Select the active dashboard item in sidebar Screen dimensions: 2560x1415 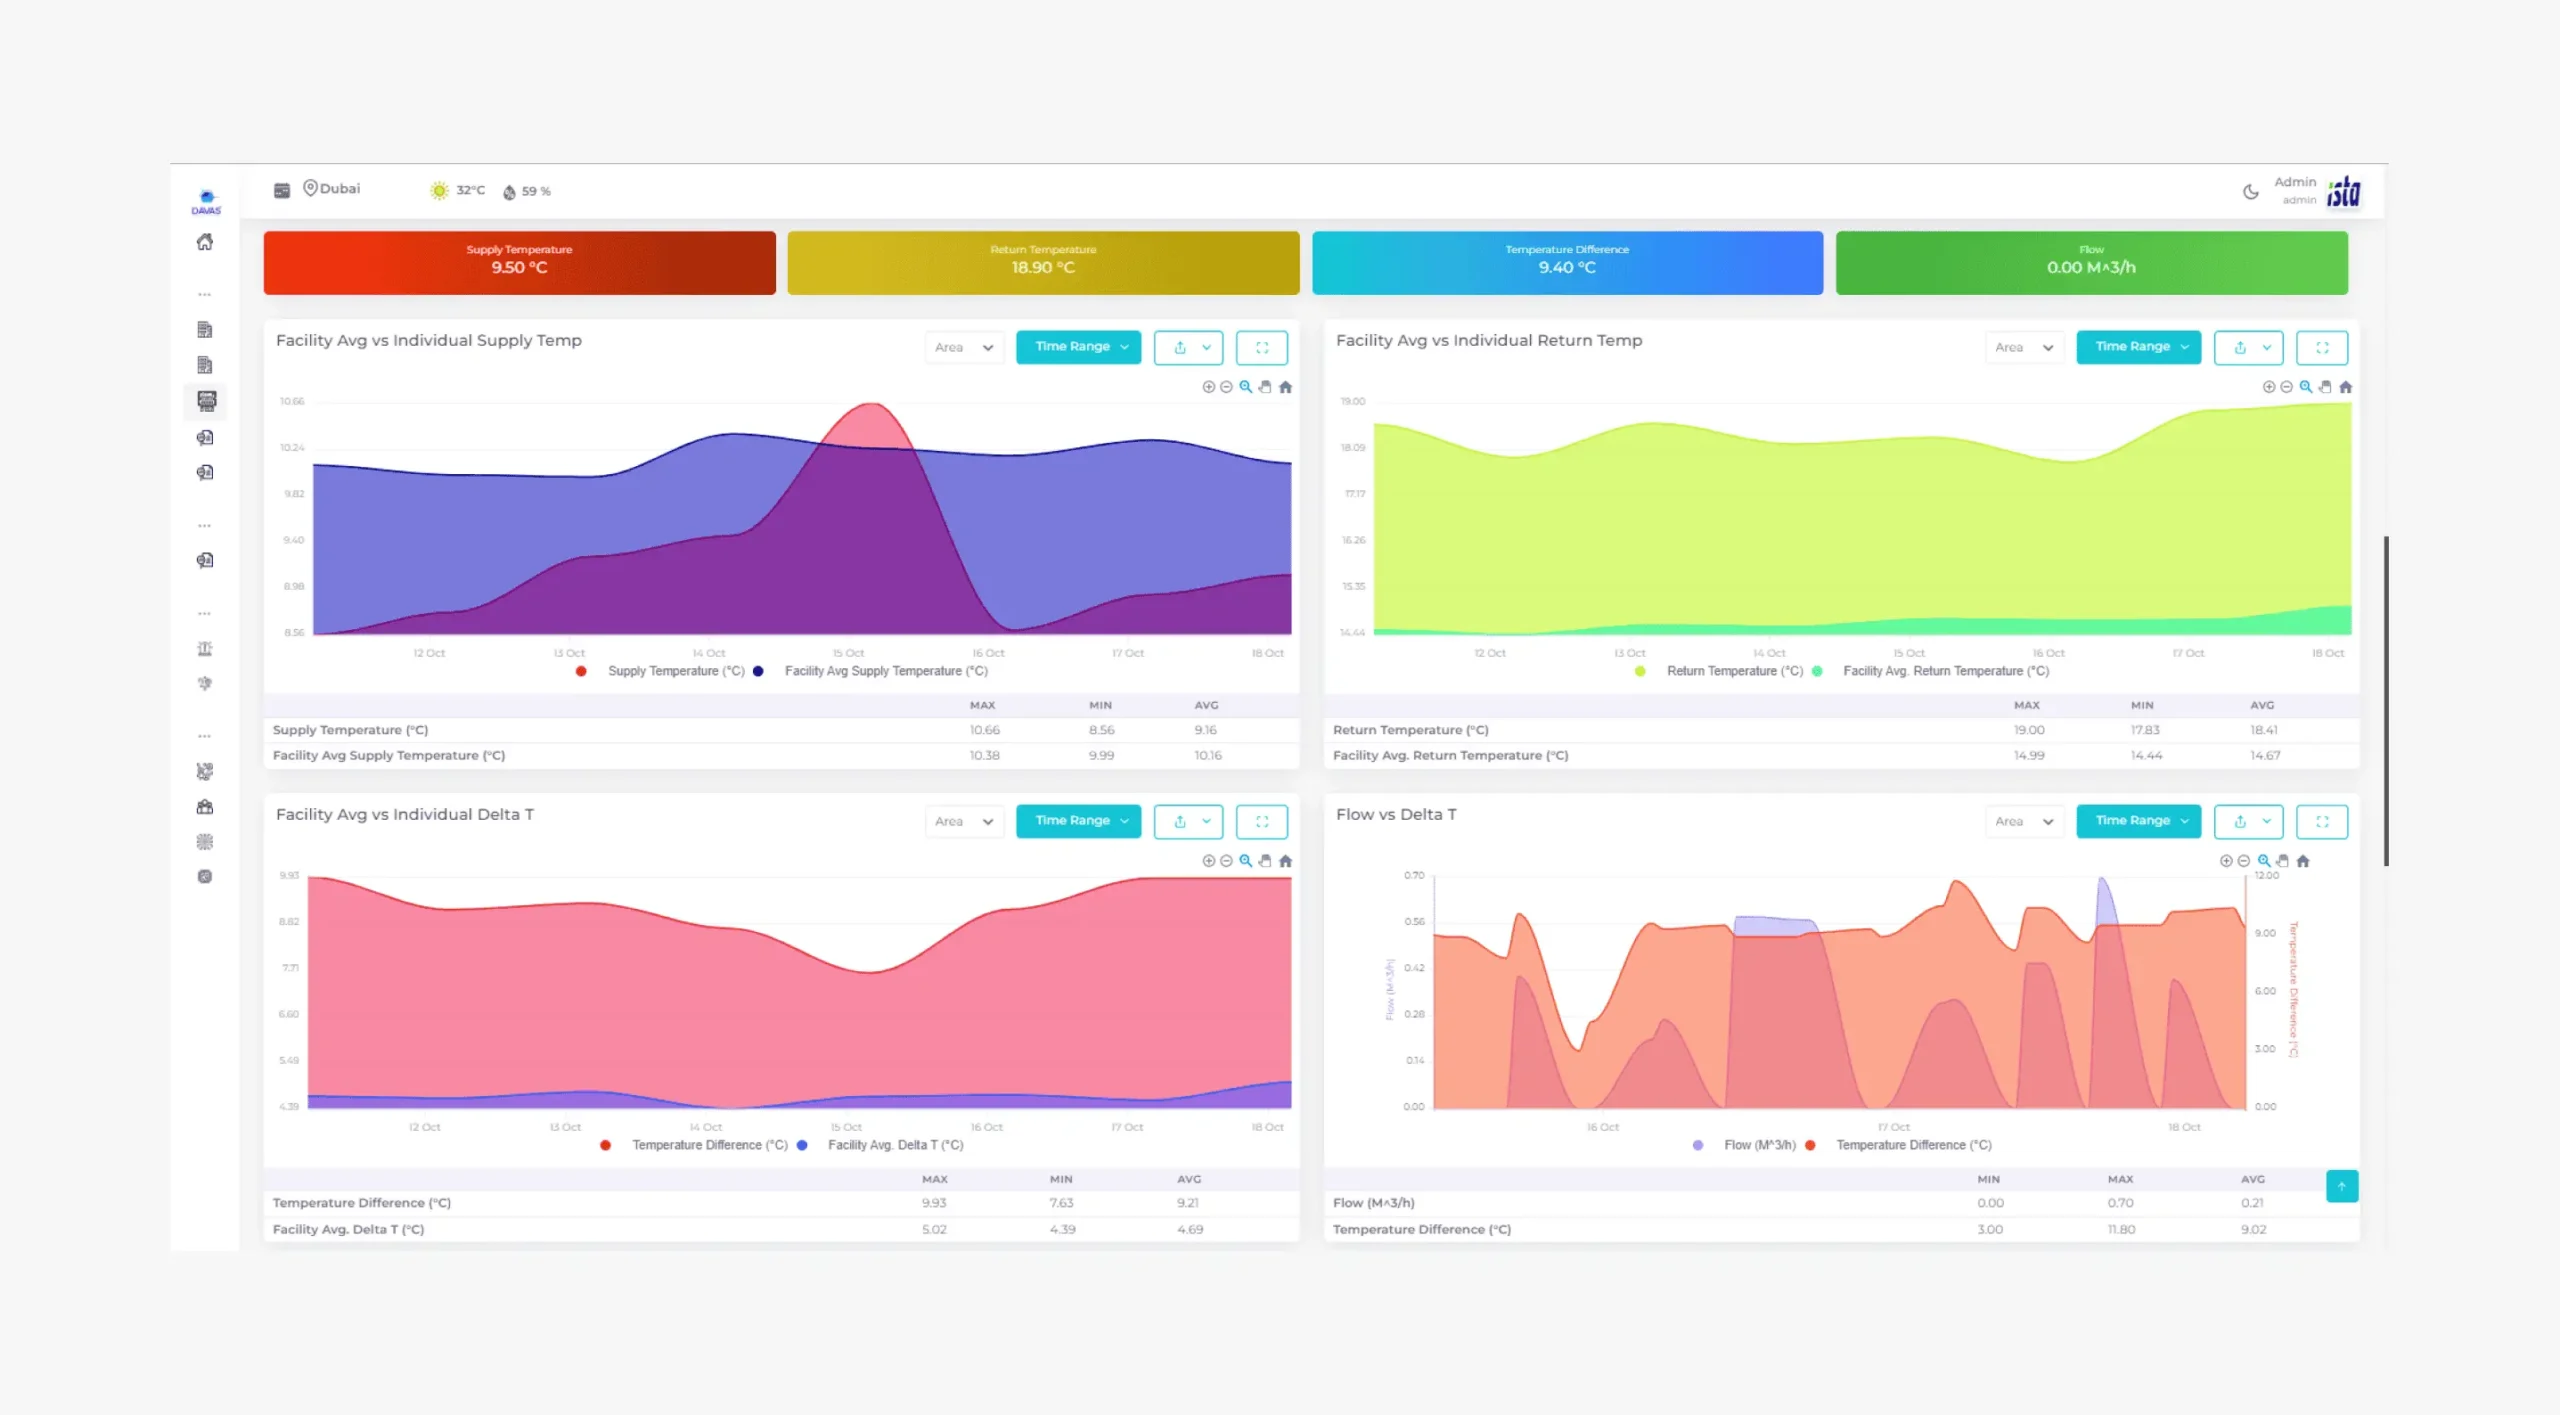point(206,401)
